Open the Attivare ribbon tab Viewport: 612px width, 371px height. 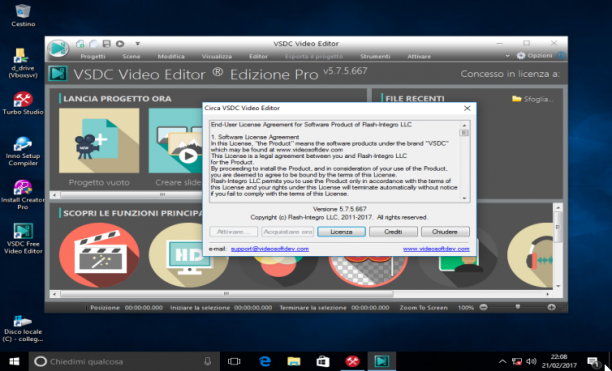(x=419, y=57)
